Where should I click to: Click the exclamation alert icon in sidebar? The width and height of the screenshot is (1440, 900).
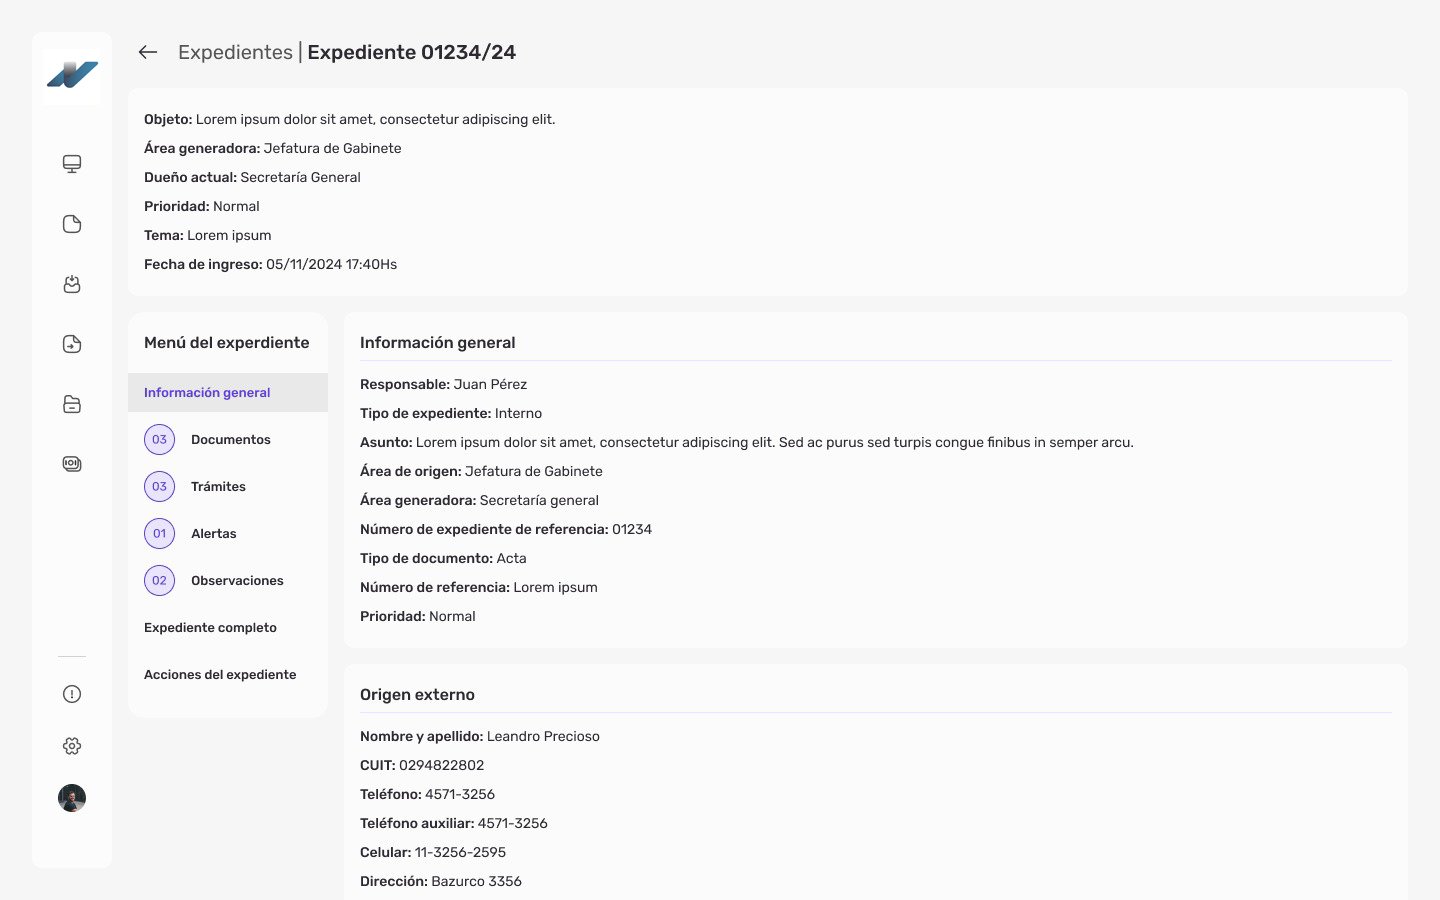coord(72,694)
